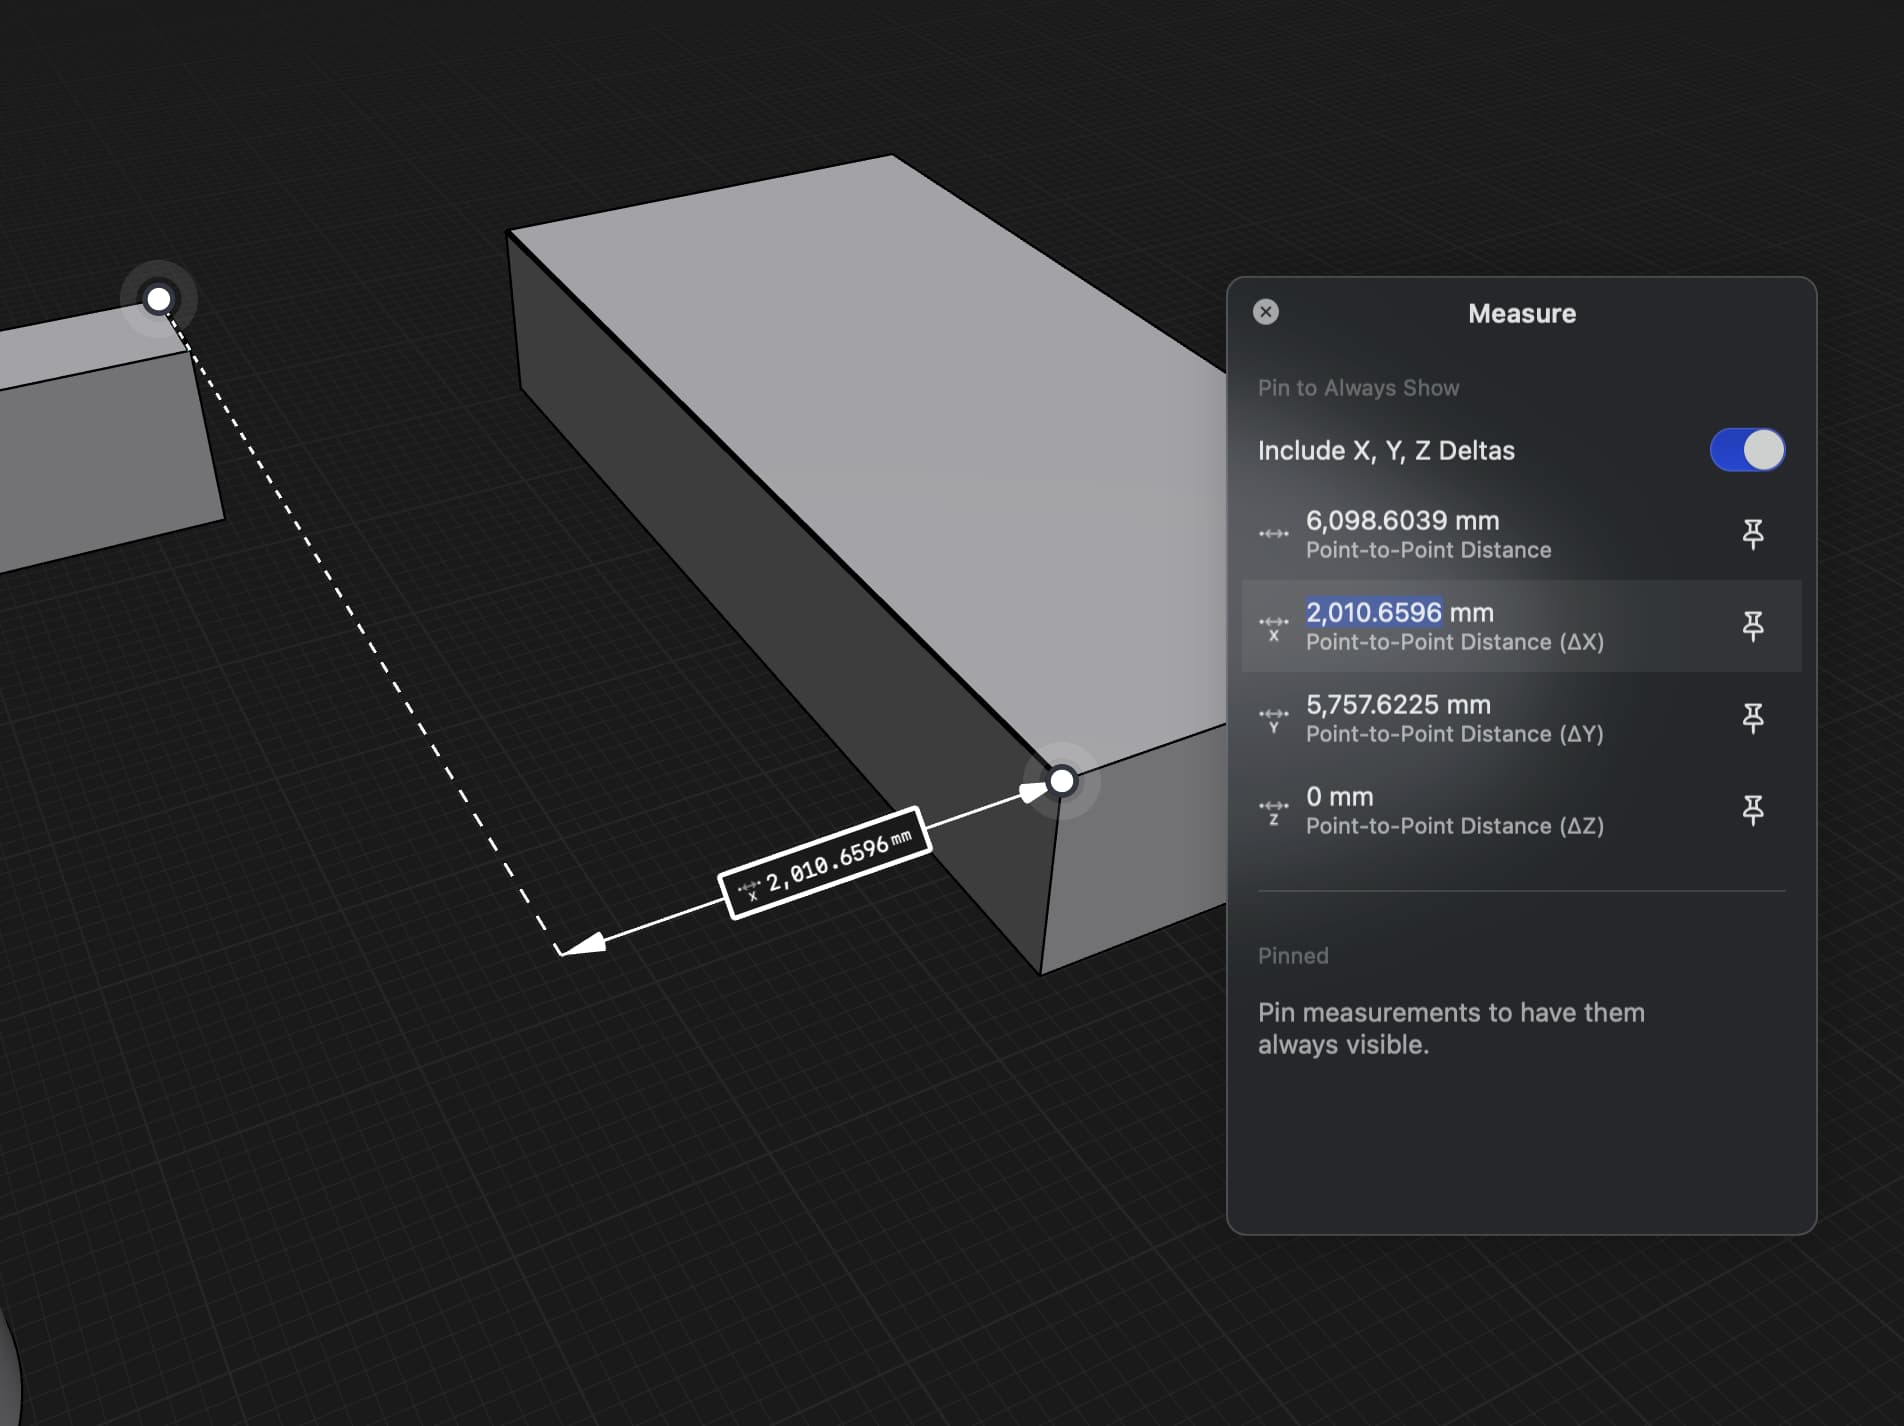This screenshot has height=1426, width=1904.
Task: Select the 0 mm ΔZ row
Action: pyautogui.click(x=1521, y=810)
